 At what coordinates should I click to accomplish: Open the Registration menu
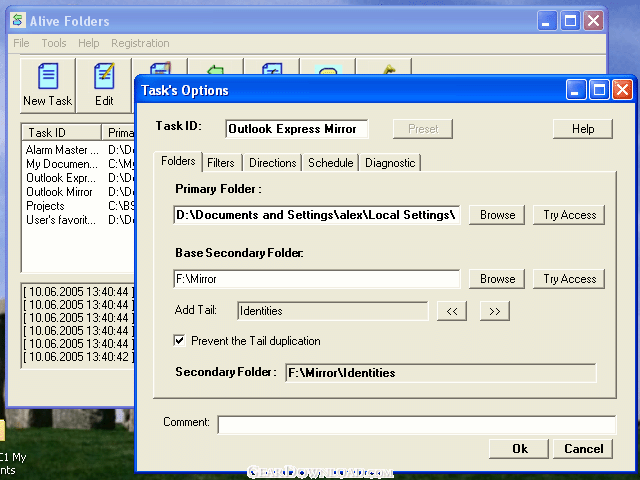pos(140,43)
